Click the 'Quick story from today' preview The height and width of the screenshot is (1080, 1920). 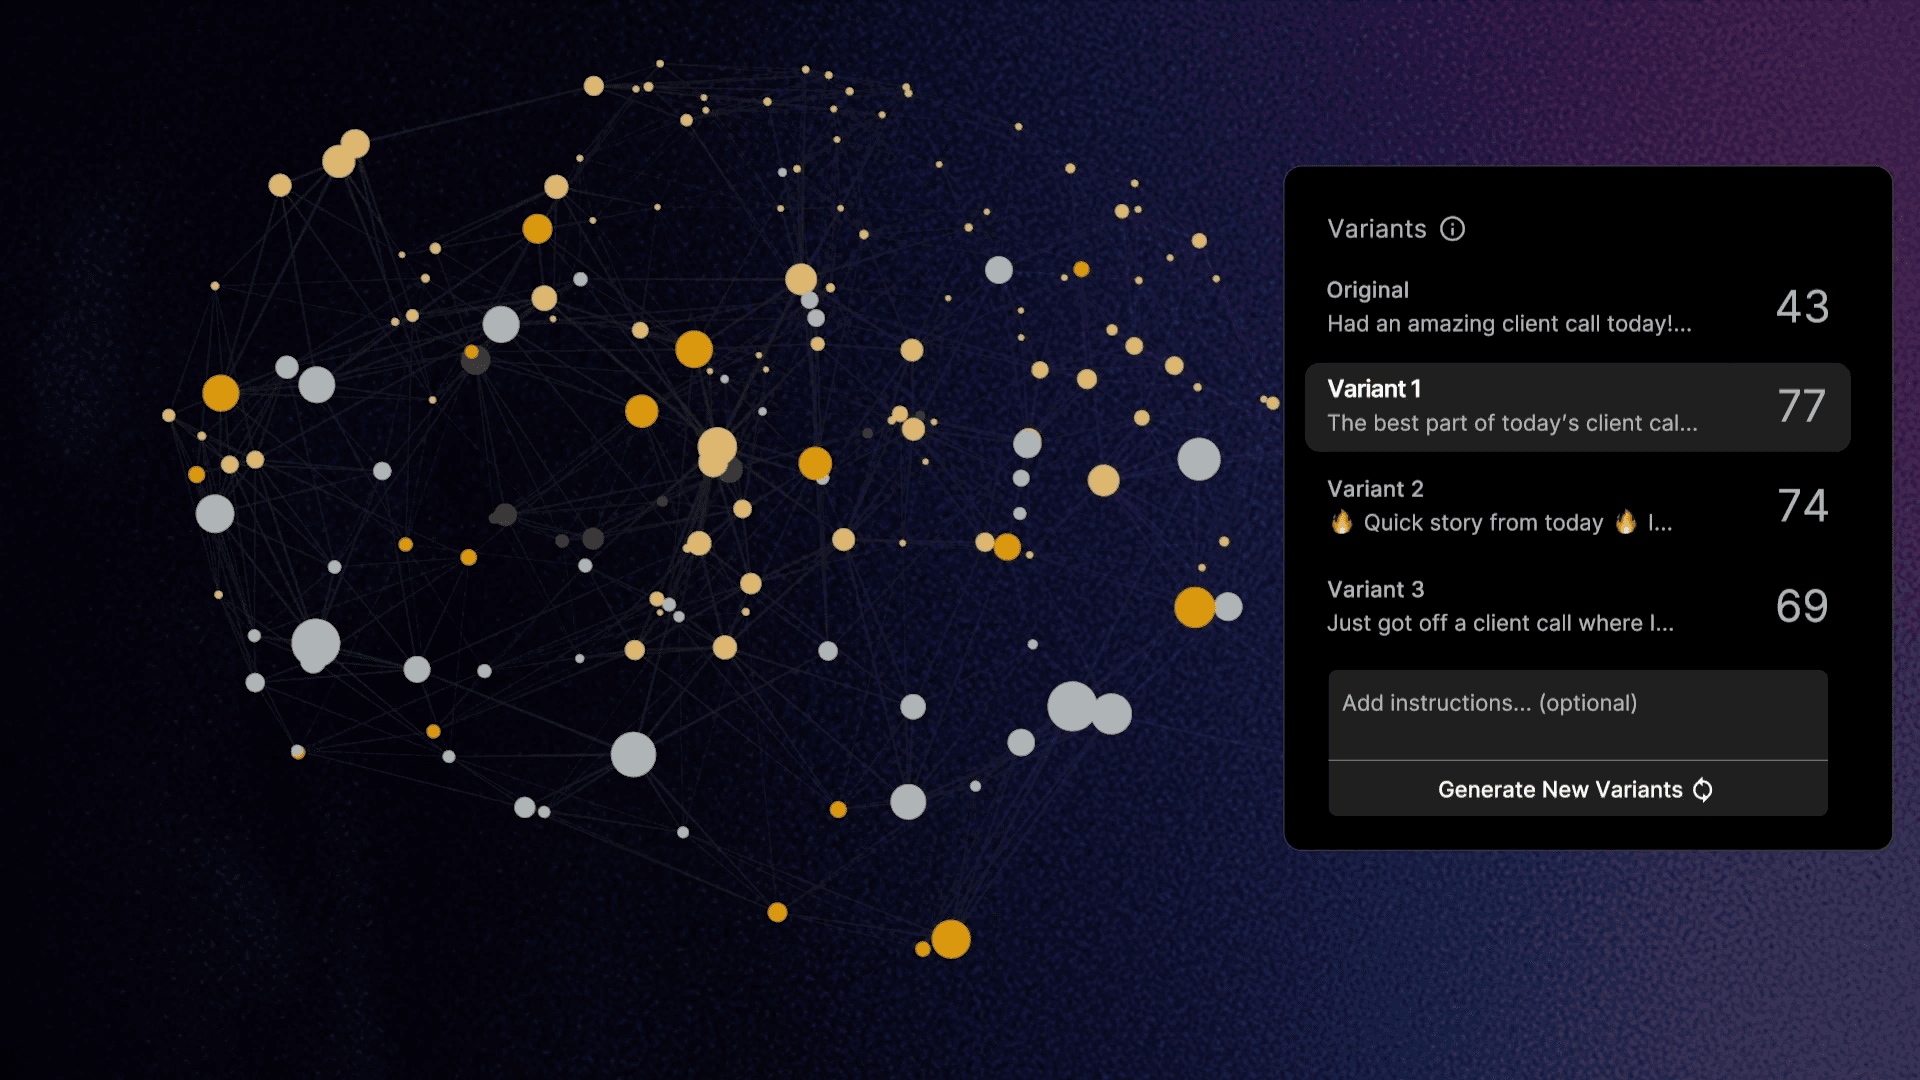coord(1482,523)
